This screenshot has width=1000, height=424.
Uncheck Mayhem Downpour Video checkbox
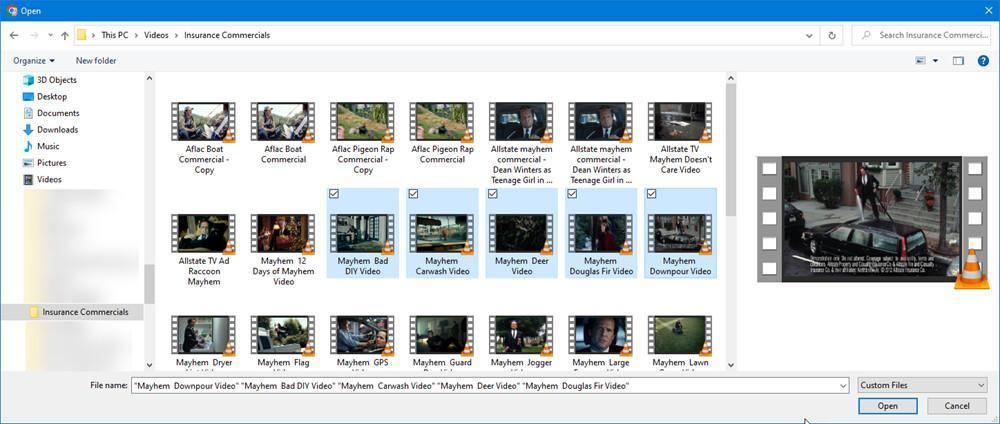(x=651, y=194)
